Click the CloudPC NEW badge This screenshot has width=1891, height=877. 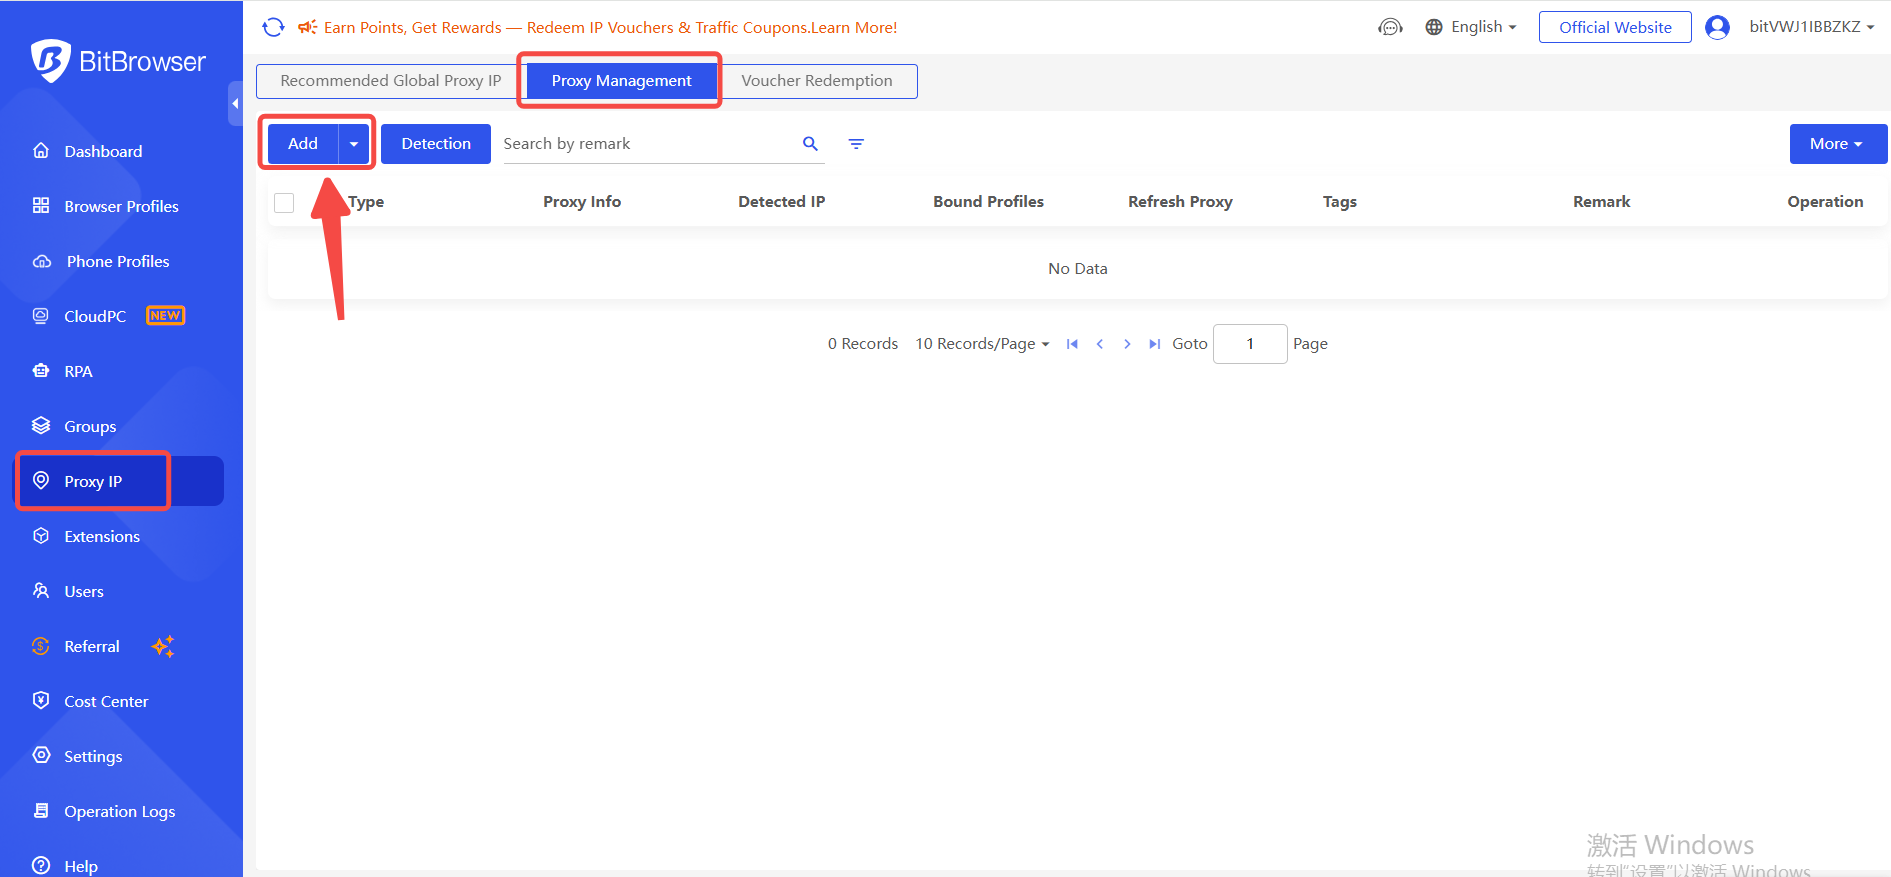tap(165, 316)
